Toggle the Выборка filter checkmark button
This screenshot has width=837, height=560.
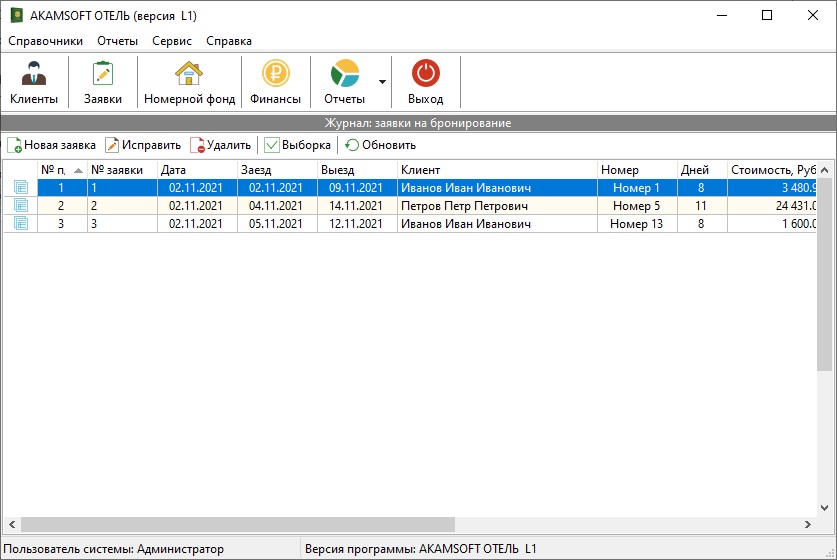point(297,145)
